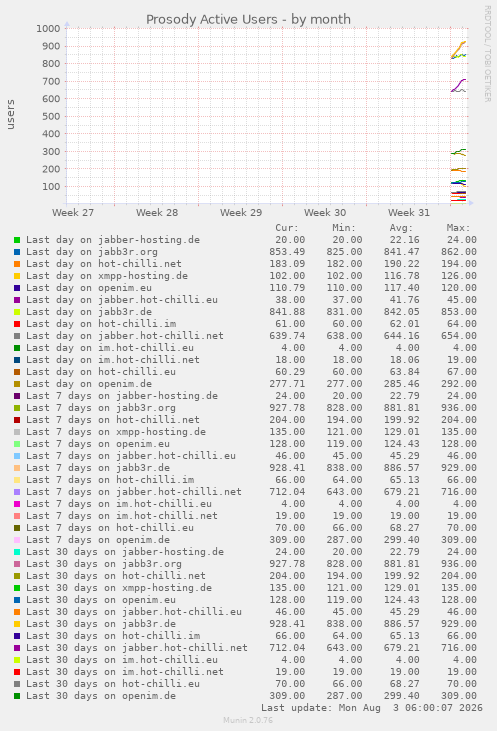This screenshot has height=731, width=497.
Task: Click the legend label Last 30 days on hot-chilli.net
Action: 116,576
